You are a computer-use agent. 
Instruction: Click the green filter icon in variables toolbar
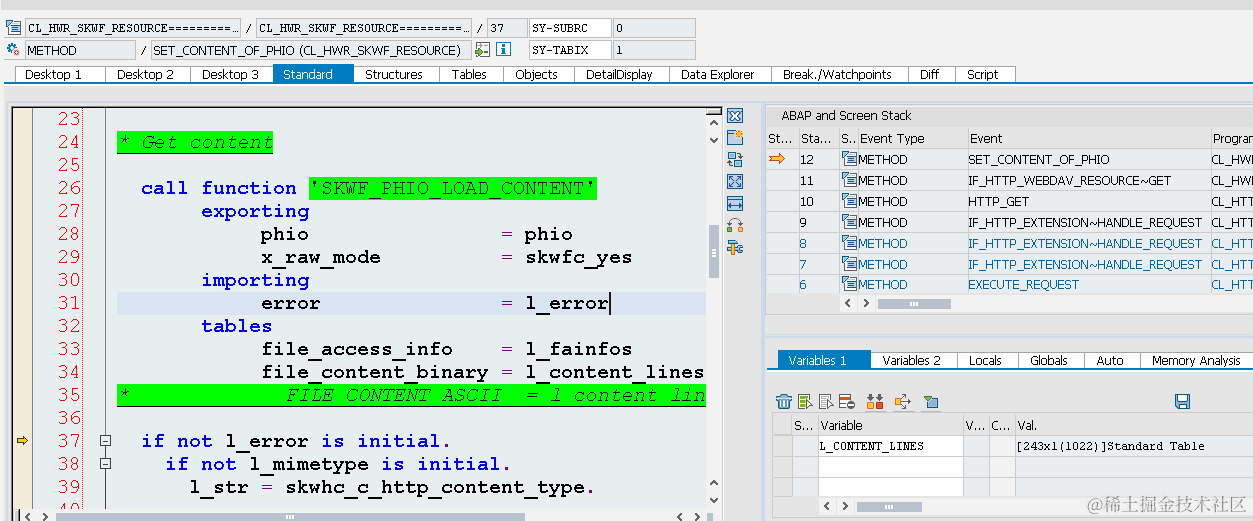click(931, 402)
